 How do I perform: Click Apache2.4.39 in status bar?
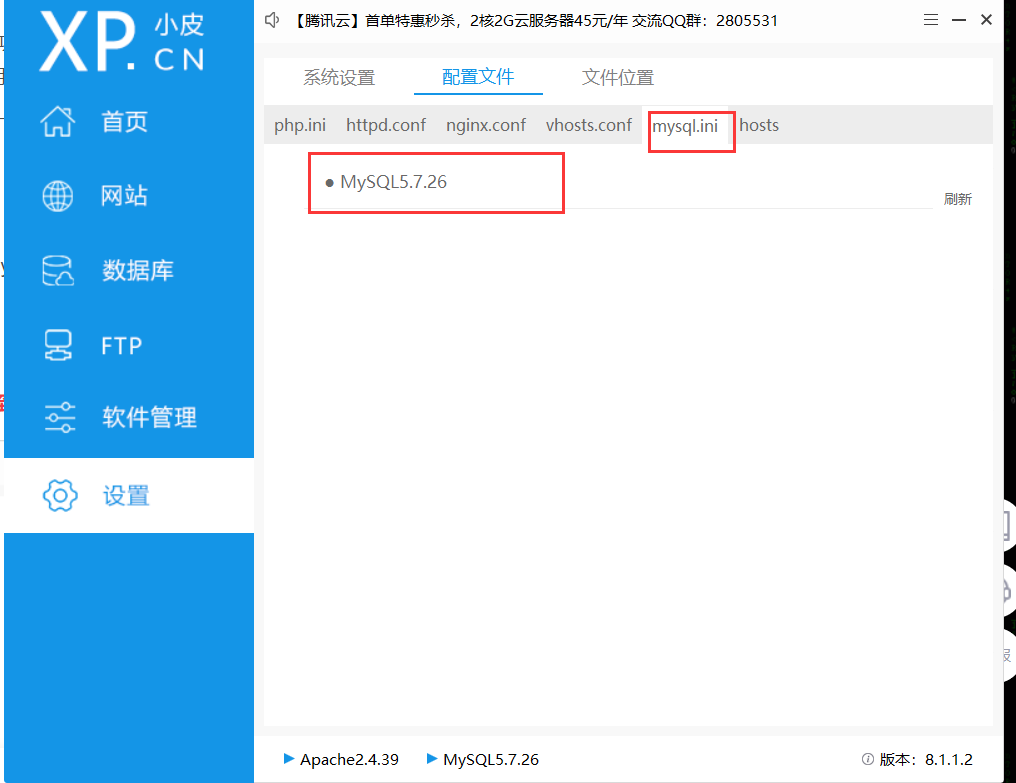(349, 759)
